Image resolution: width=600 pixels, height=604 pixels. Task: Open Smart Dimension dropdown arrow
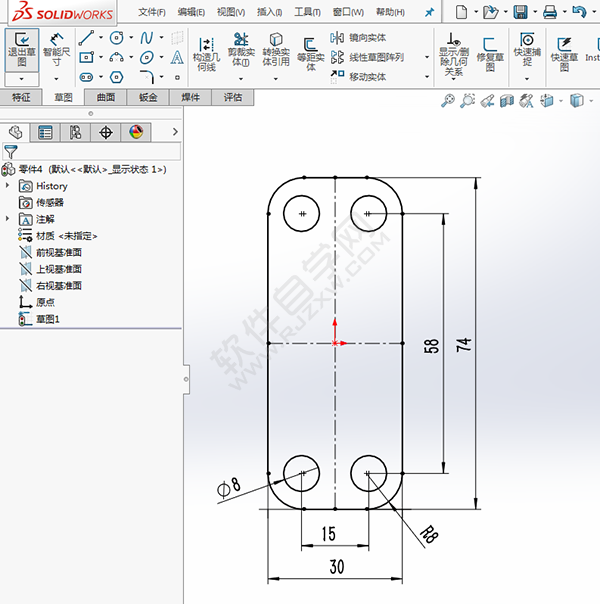[x=56, y=79]
